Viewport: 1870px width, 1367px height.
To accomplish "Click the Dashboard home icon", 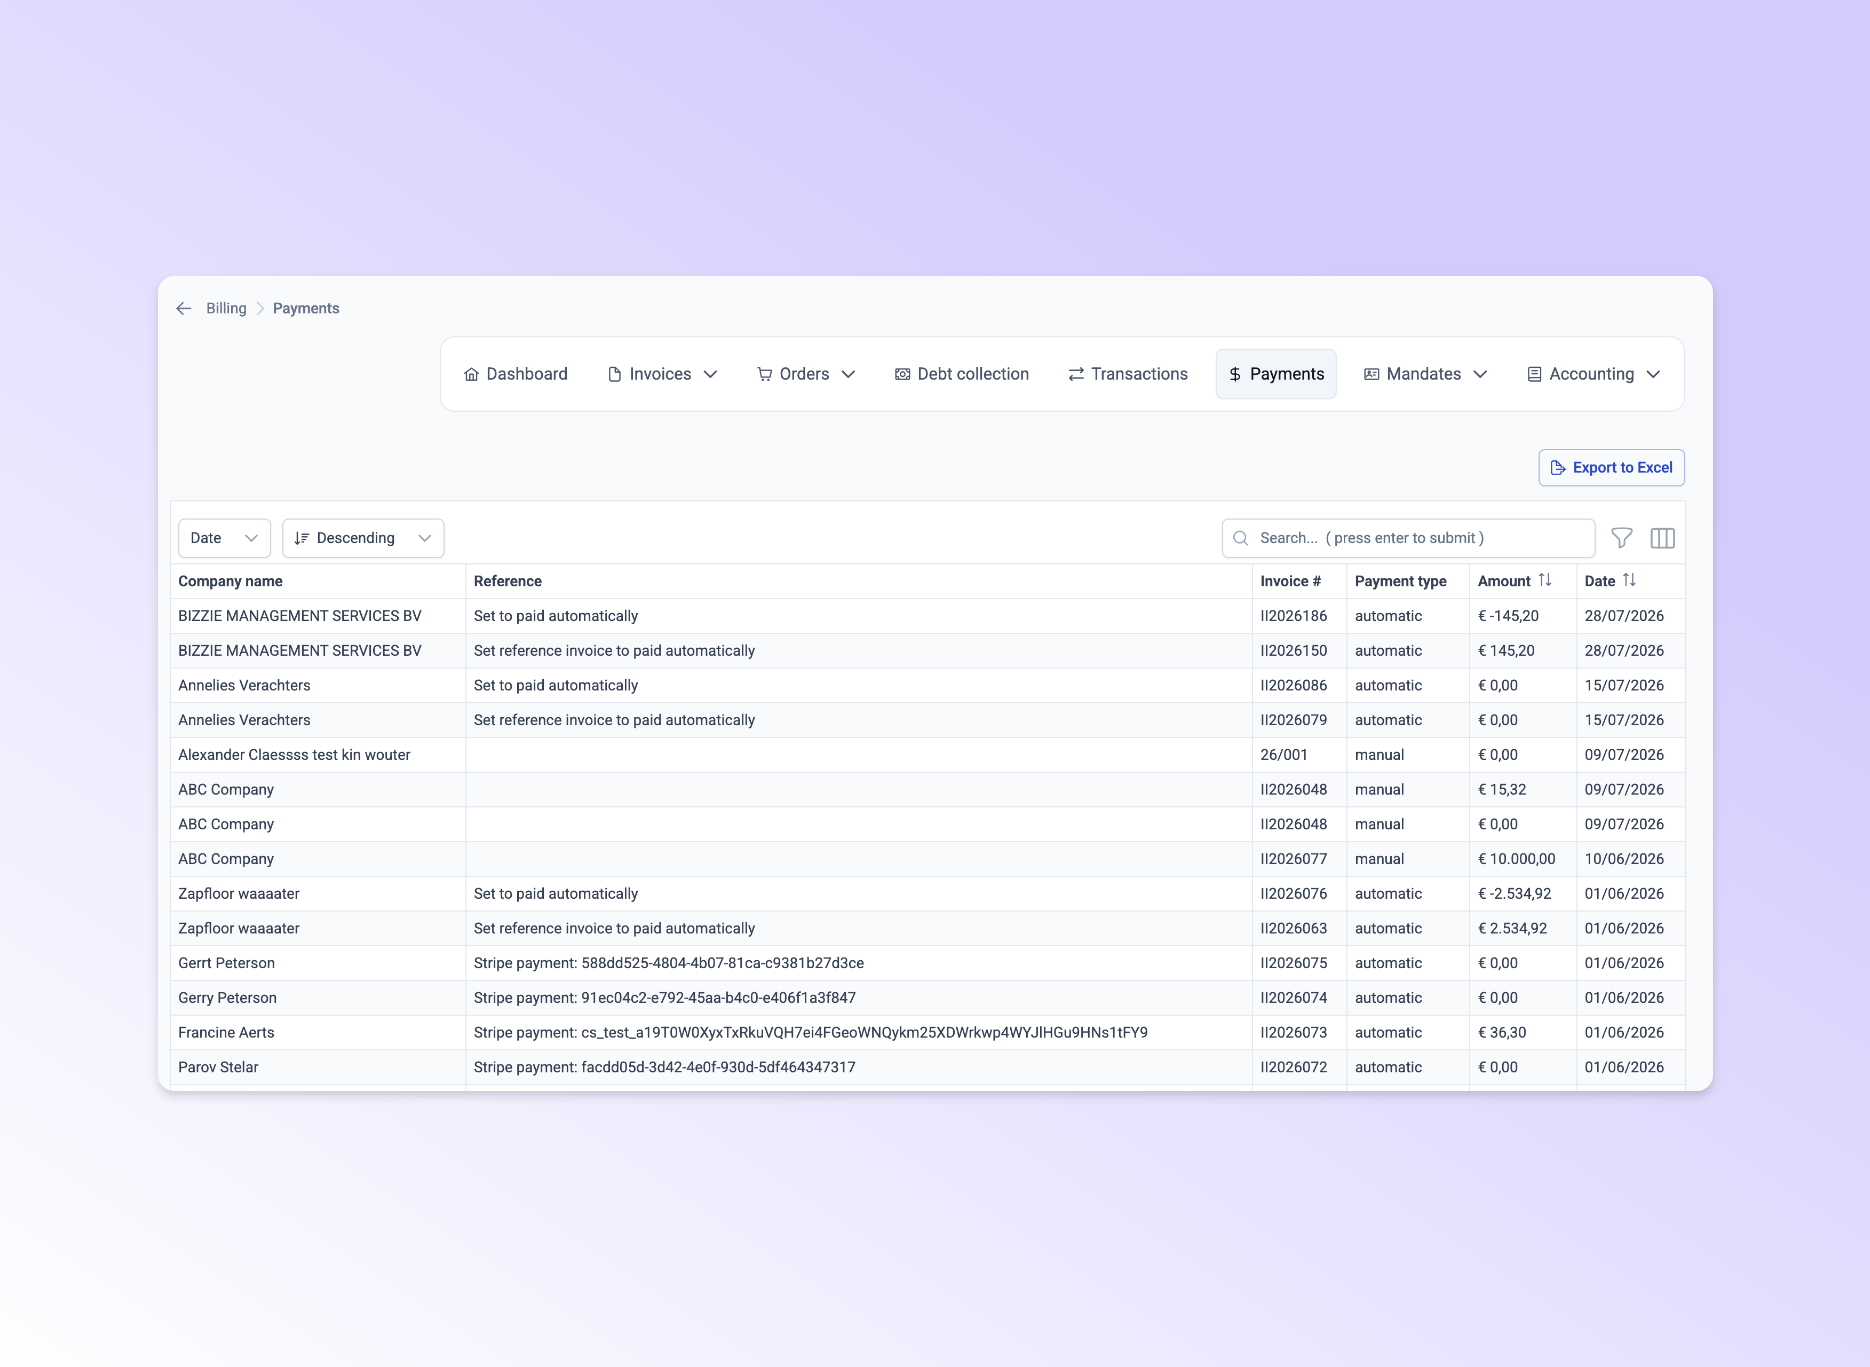I will [472, 374].
